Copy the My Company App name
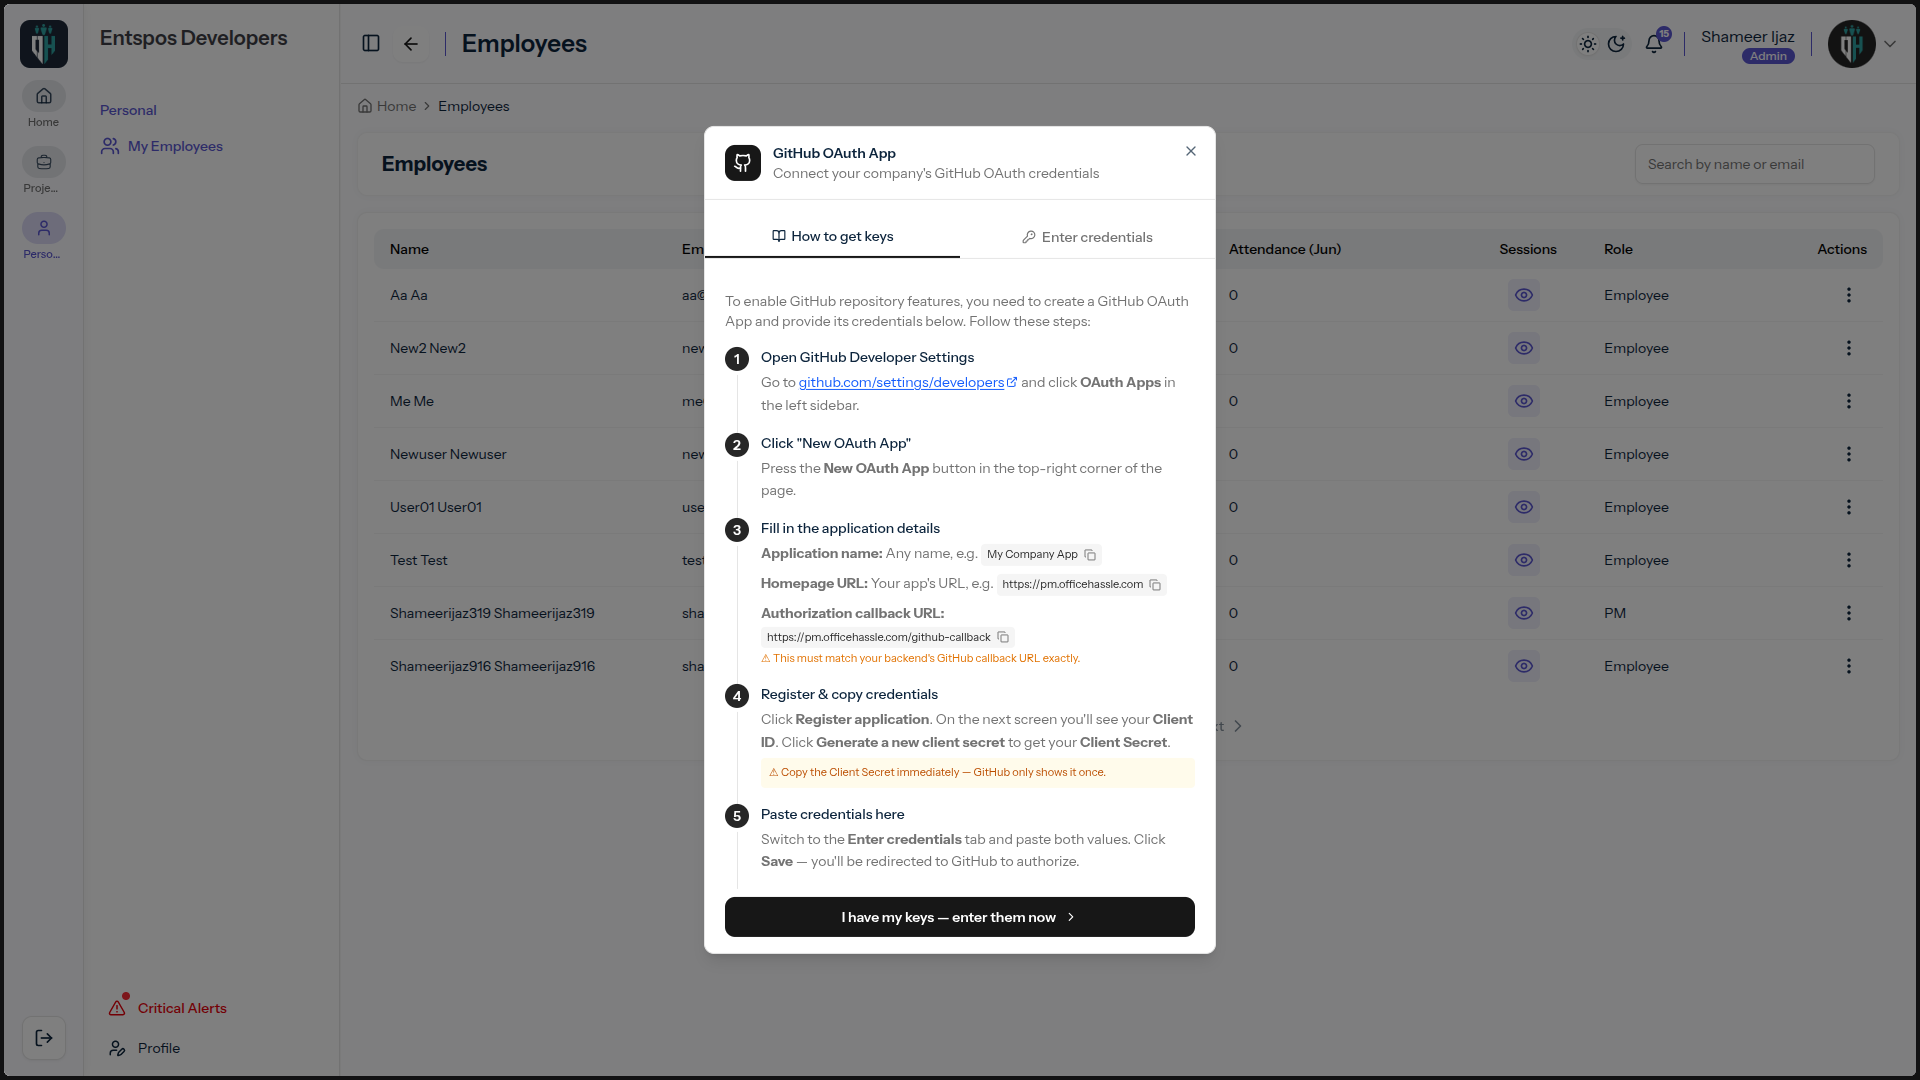Screen dimensions: 1920x1080 (x=1091, y=555)
